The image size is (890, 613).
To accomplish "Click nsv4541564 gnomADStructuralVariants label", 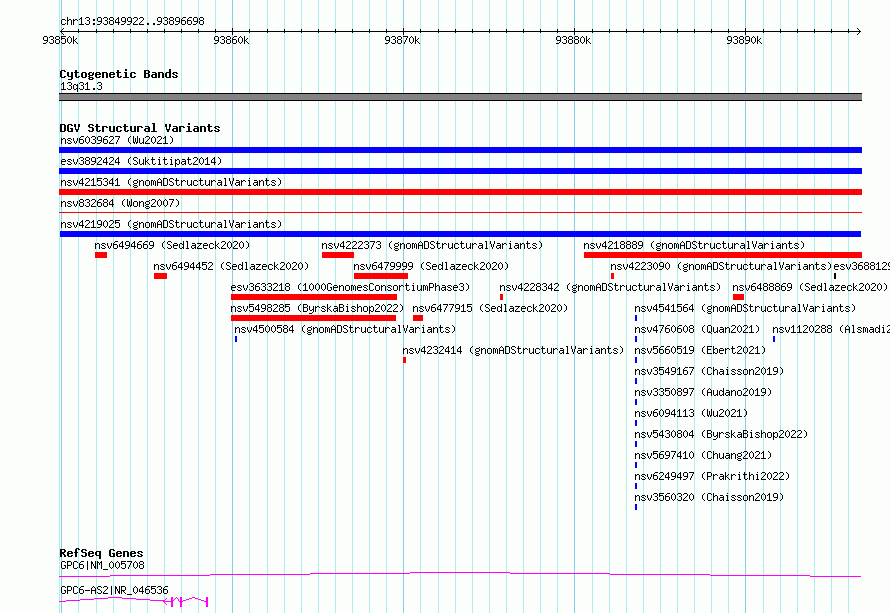I will (745, 308).
